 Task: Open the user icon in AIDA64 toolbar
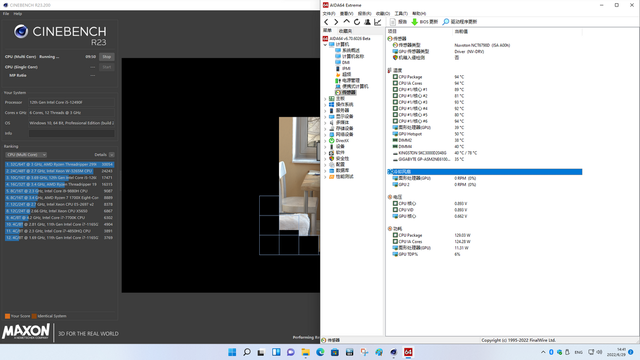pos(367,22)
